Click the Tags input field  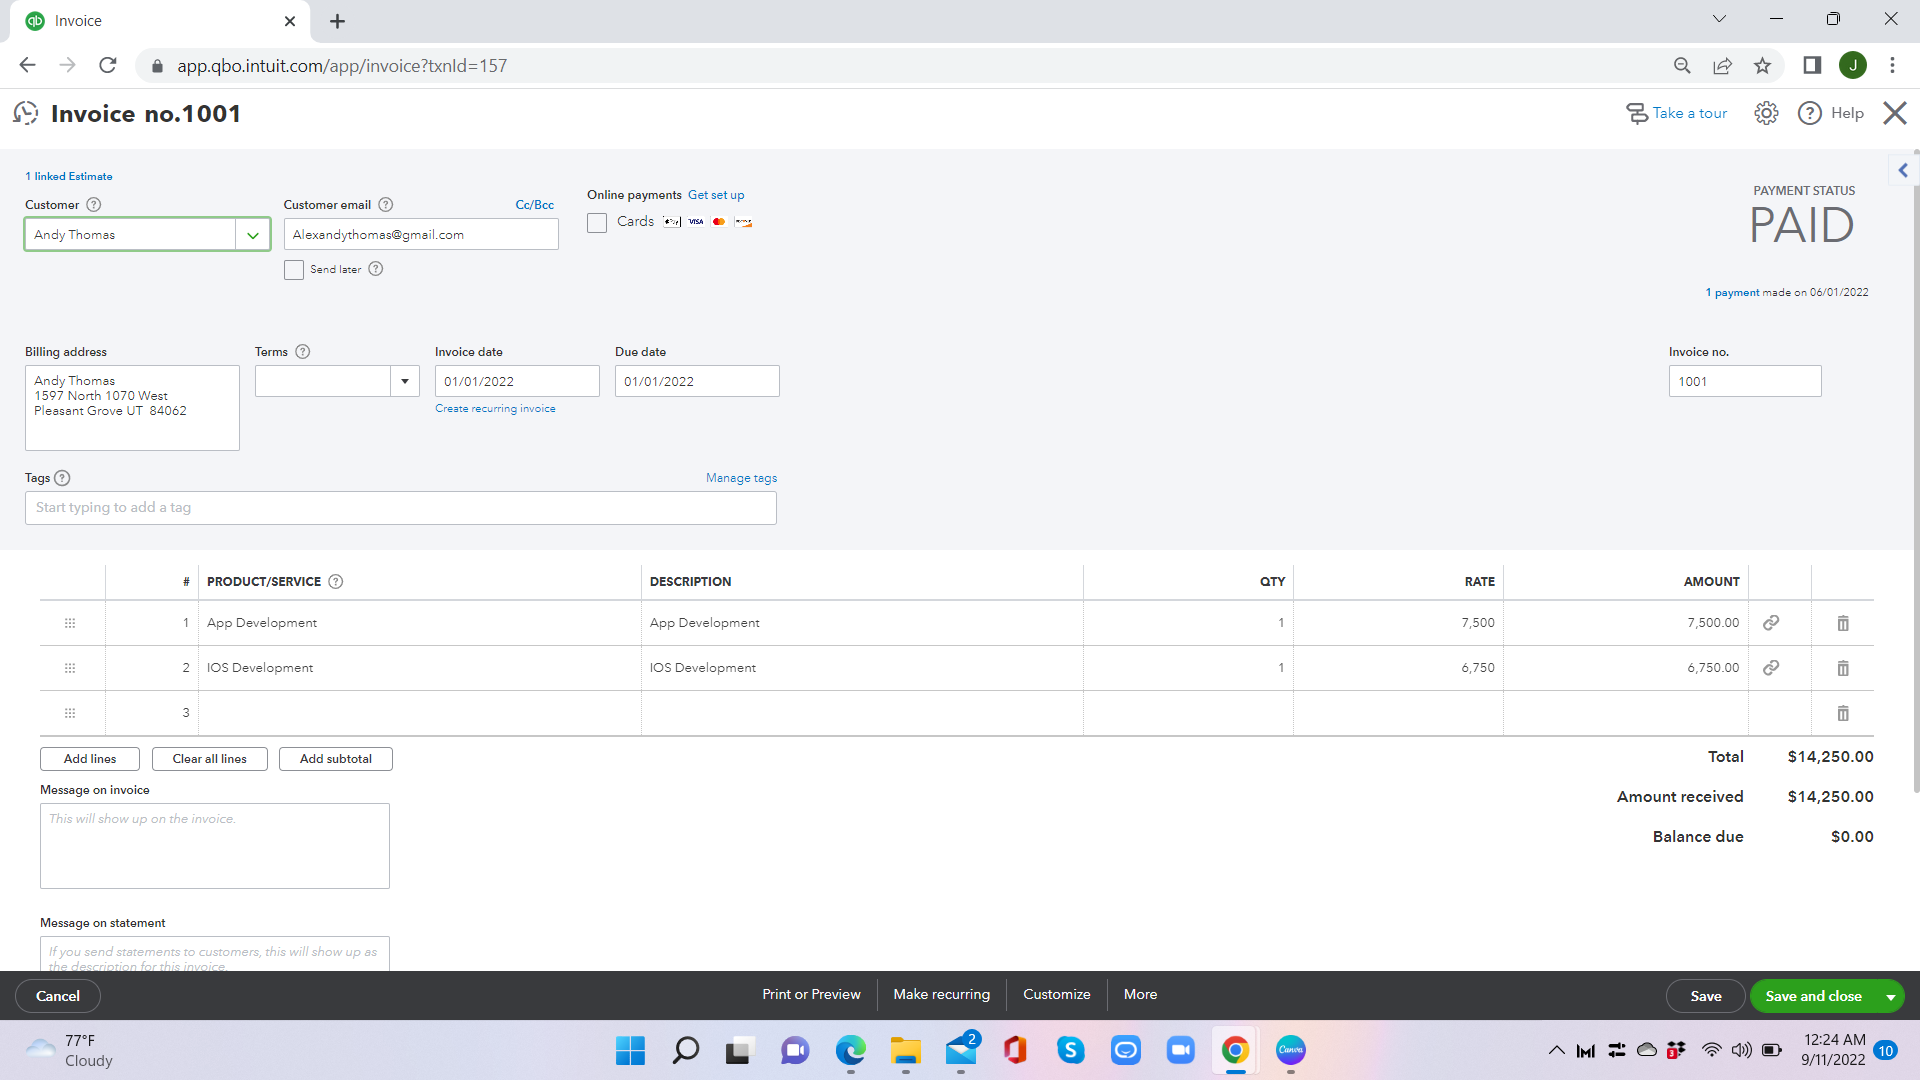click(x=400, y=508)
